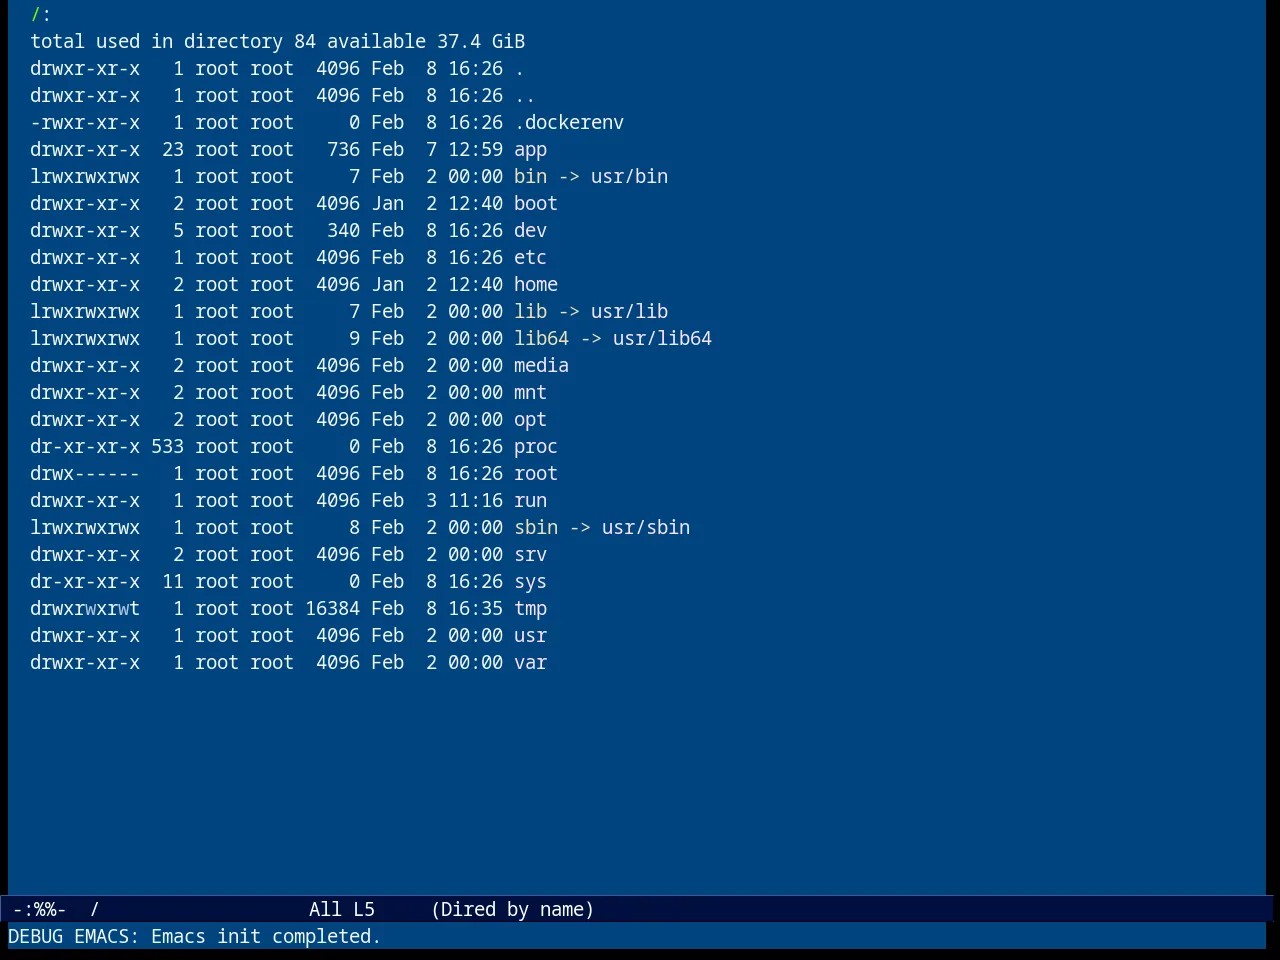Click 'All L5' position indicator
Viewport: 1280px width, 960px height.
click(342, 910)
